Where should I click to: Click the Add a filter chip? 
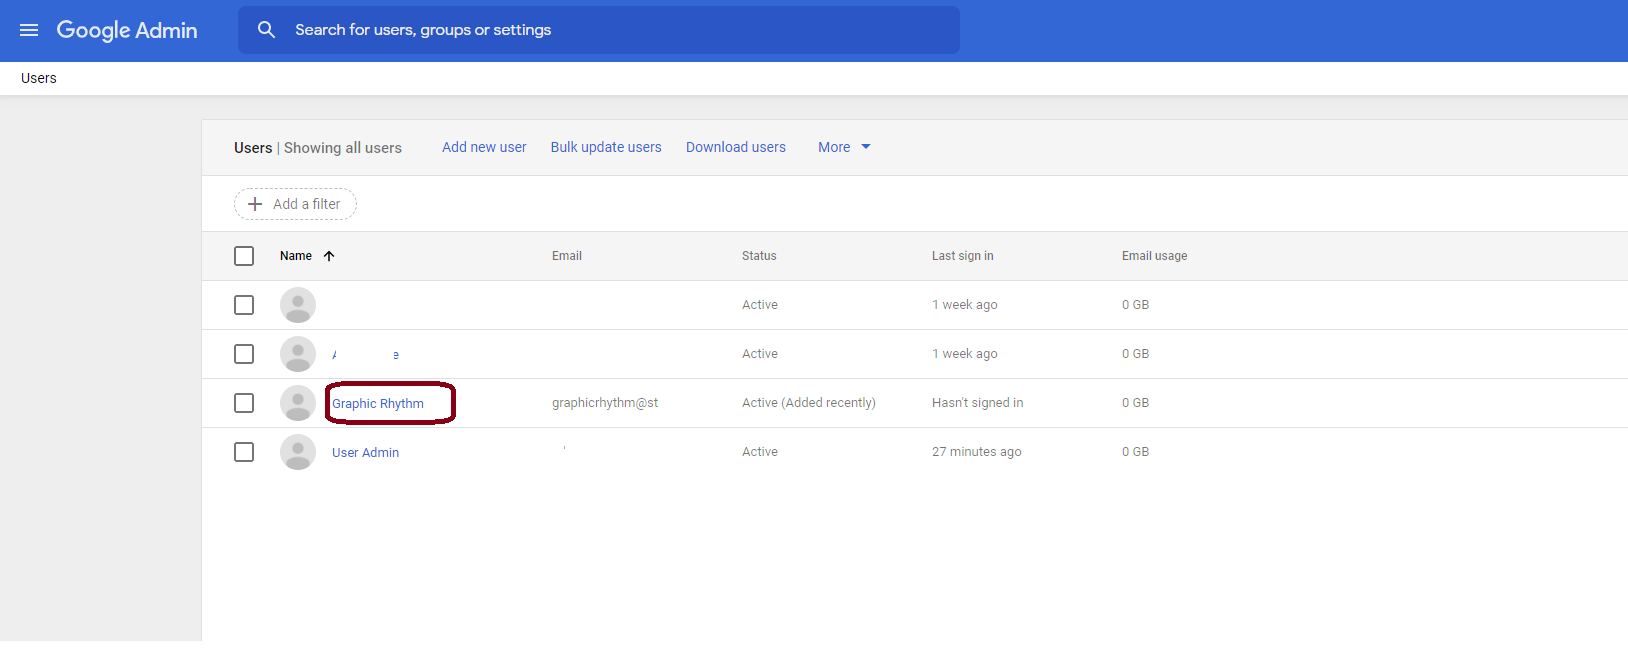(x=295, y=204)
